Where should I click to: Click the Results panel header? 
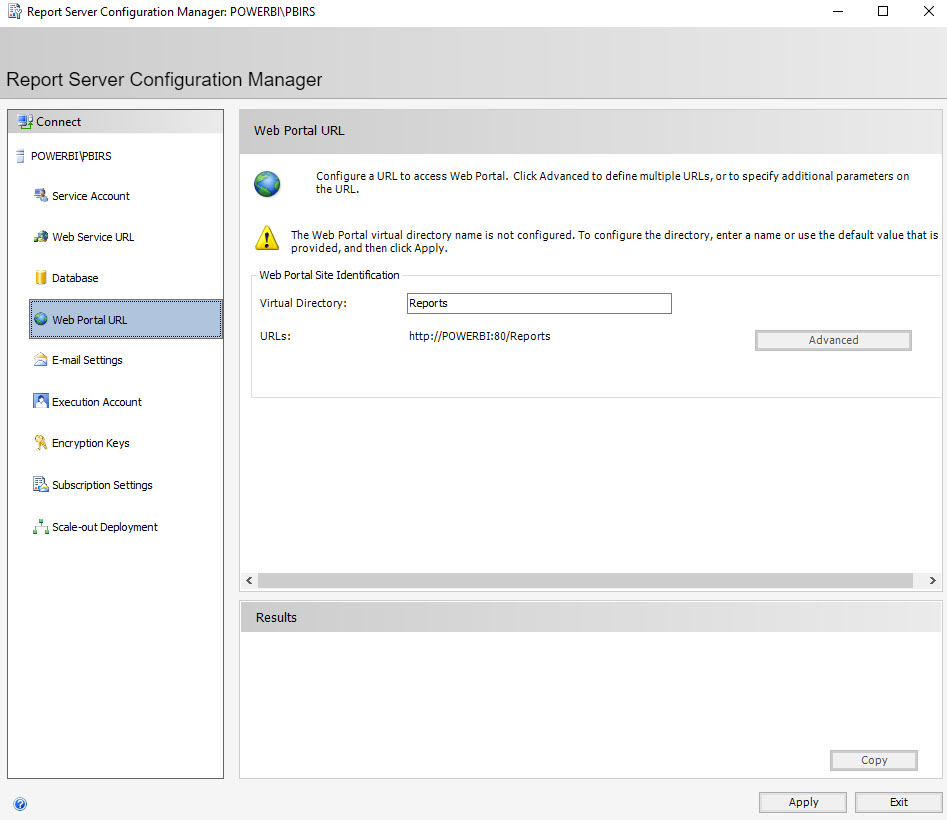(591, 617)
